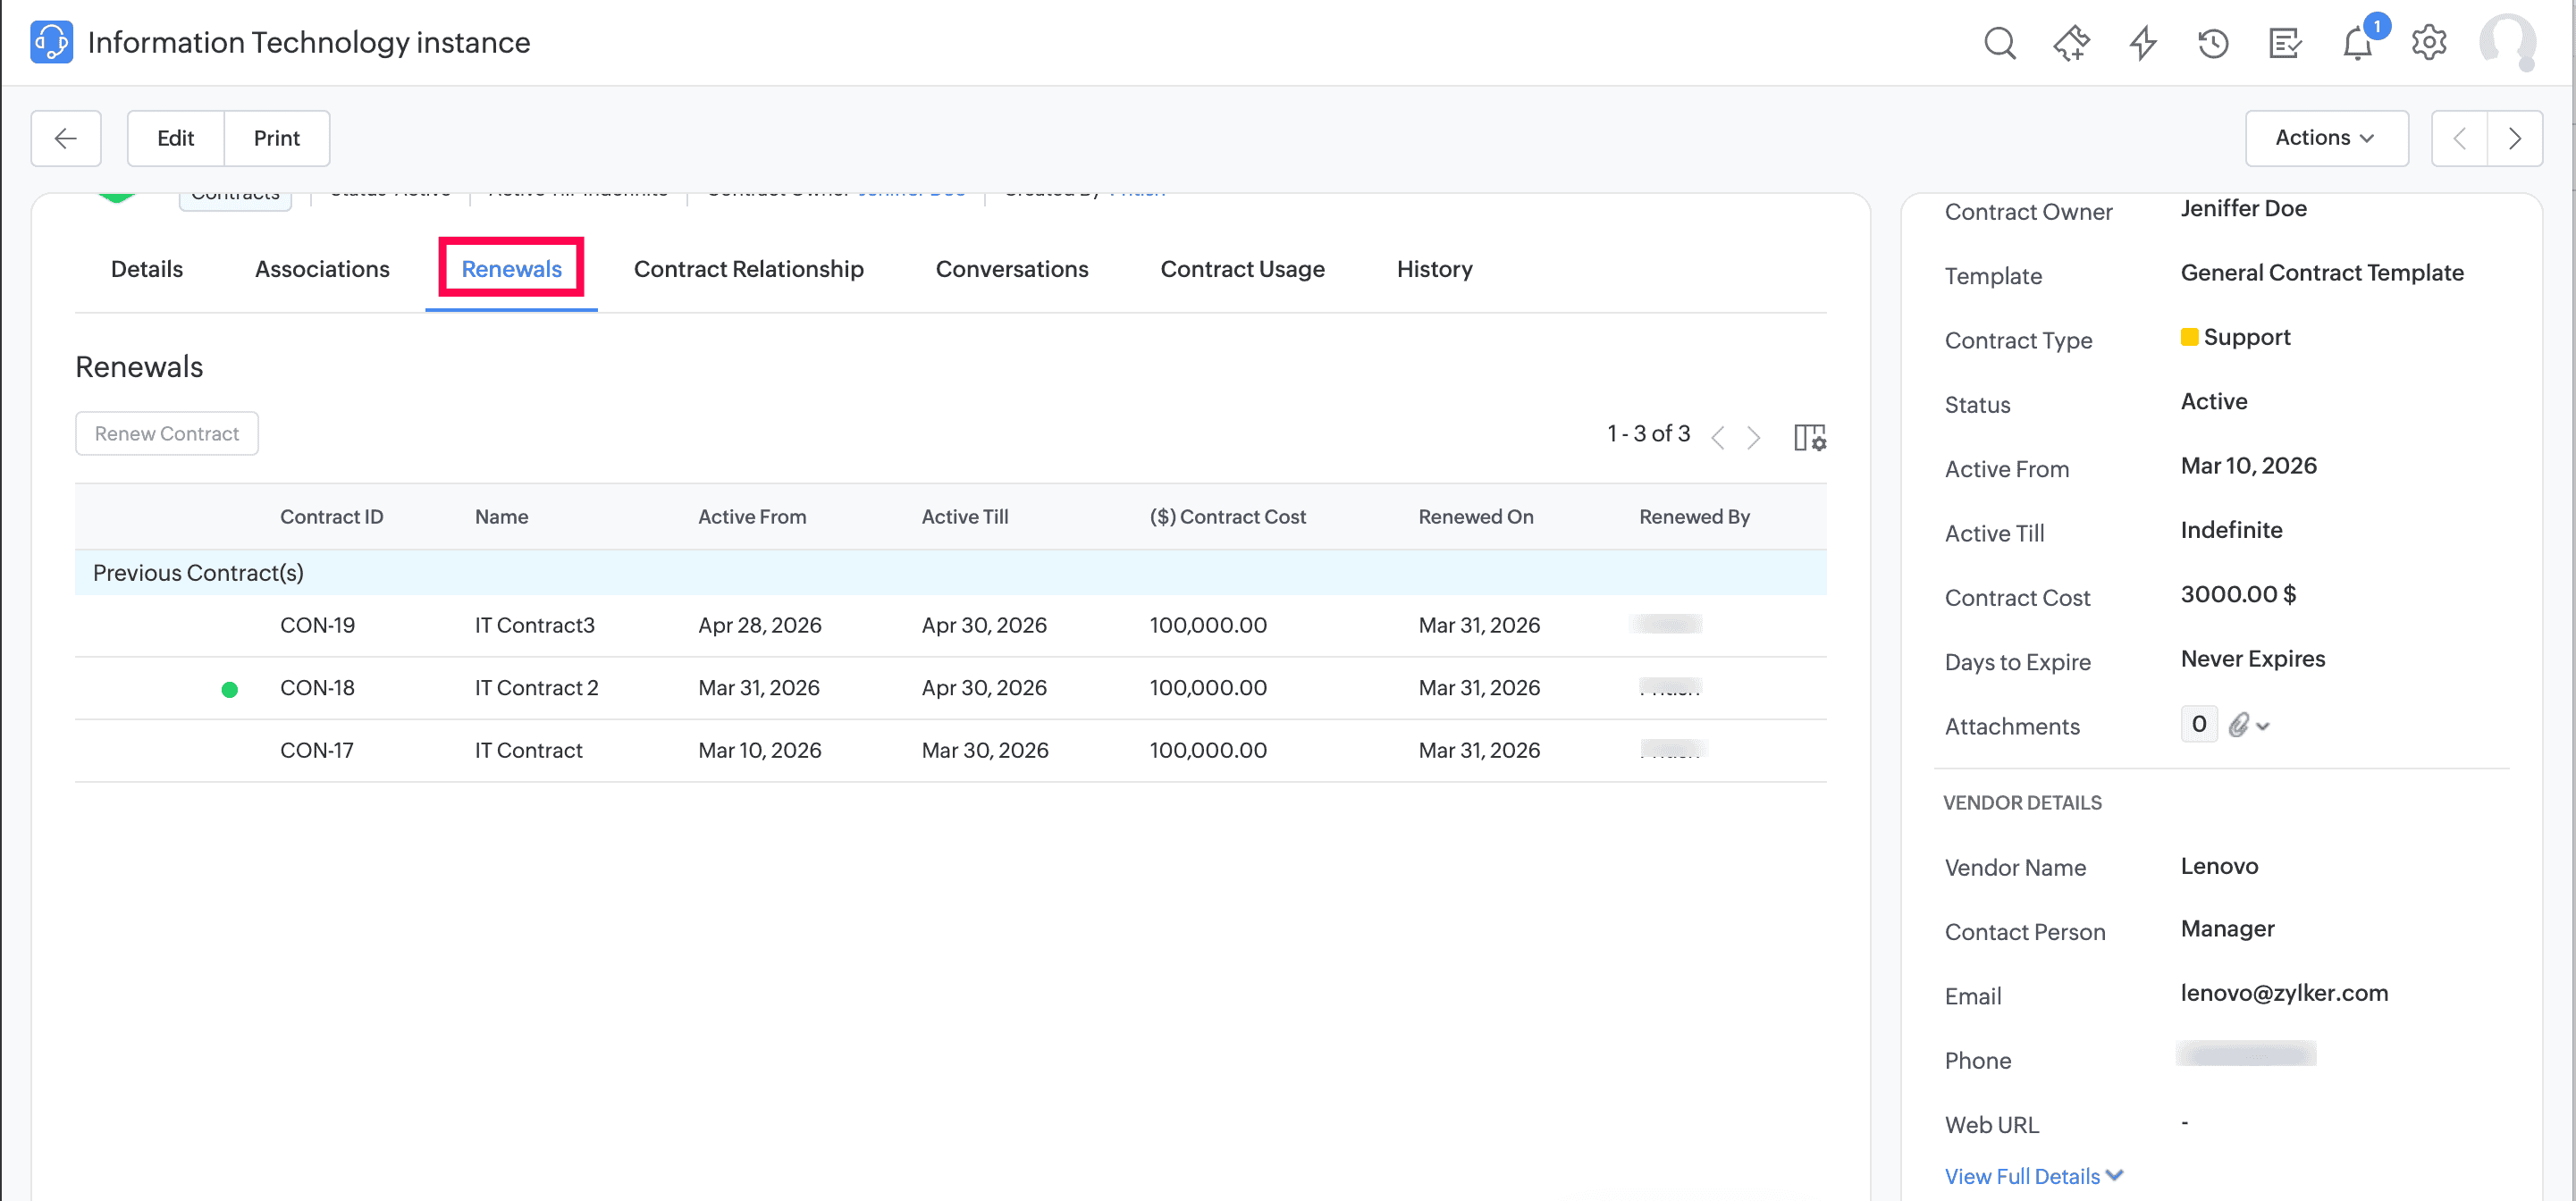Click the attachments count 0 box
Image resolution: width=2576 pixels, height=1201 pixels.
(x=2198, y=724)
